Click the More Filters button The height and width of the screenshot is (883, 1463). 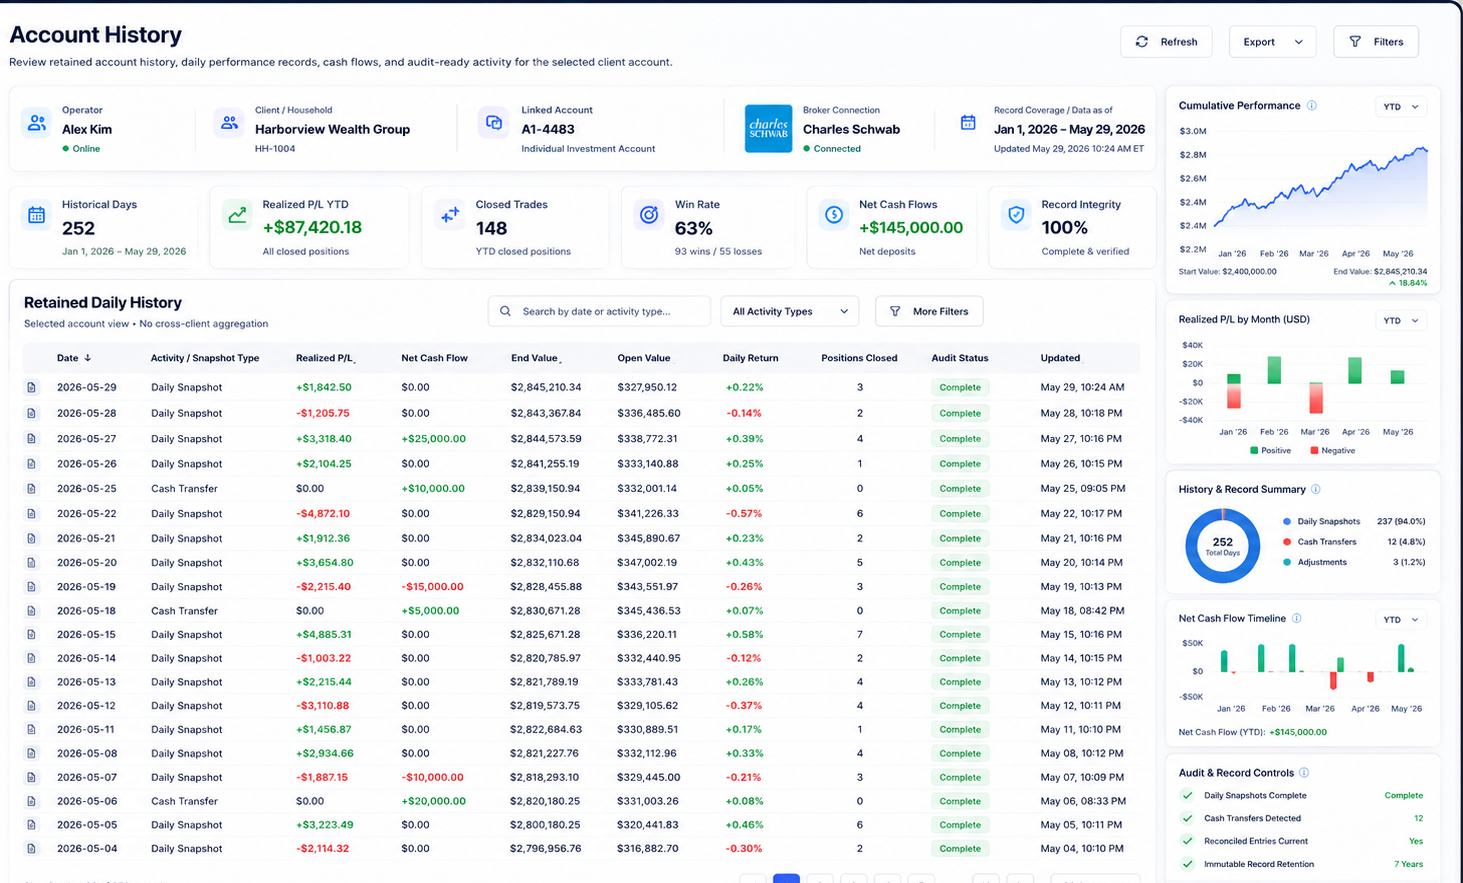(x=929, y=311)
